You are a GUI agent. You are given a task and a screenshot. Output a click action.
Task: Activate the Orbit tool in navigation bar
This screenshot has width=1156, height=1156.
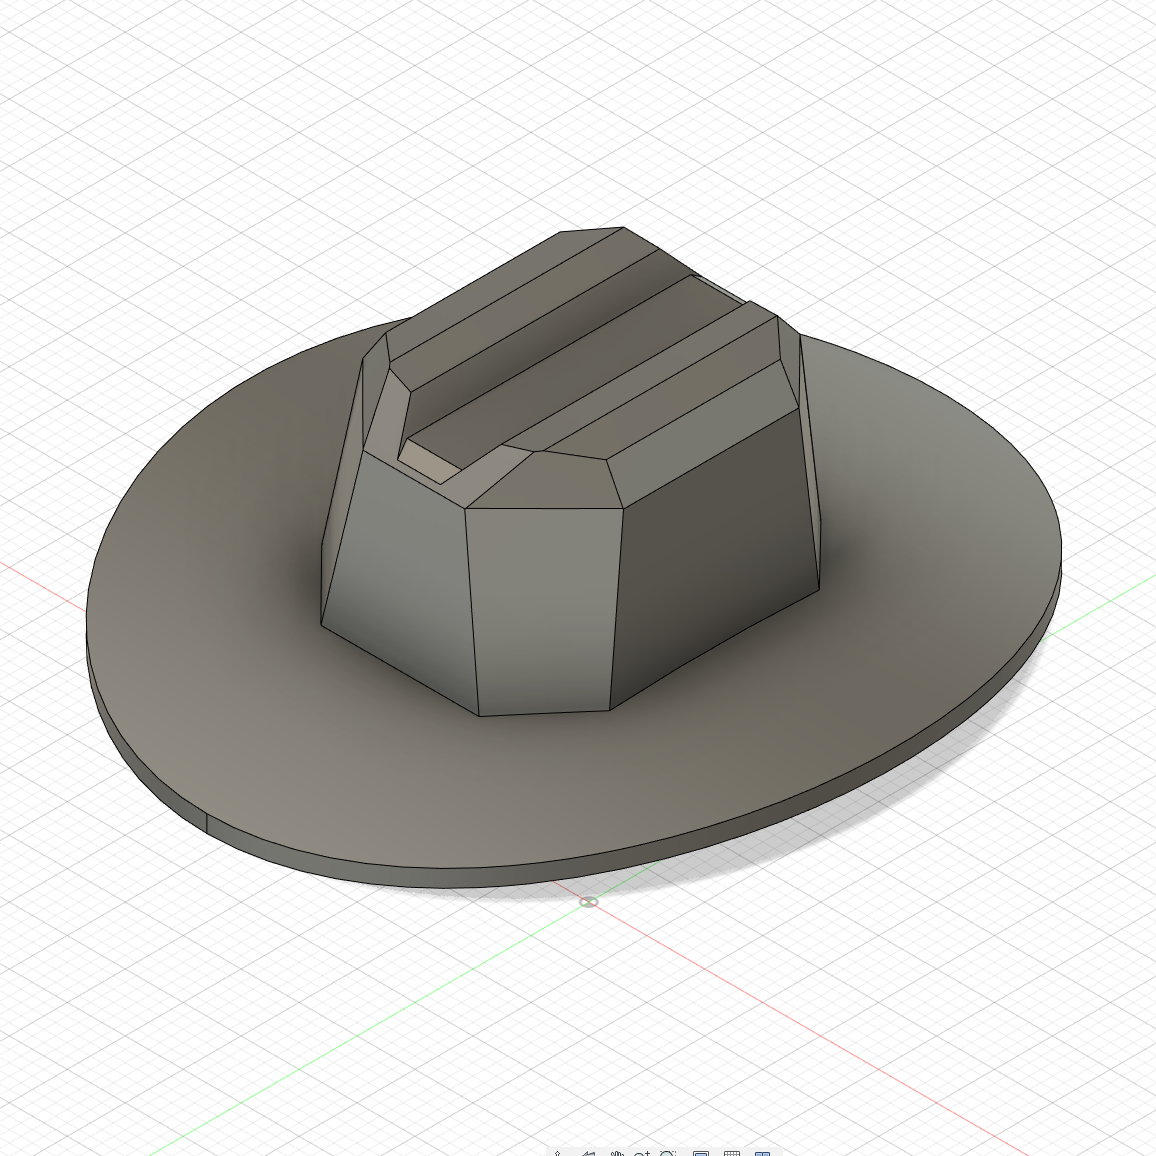pos(558,1153)
